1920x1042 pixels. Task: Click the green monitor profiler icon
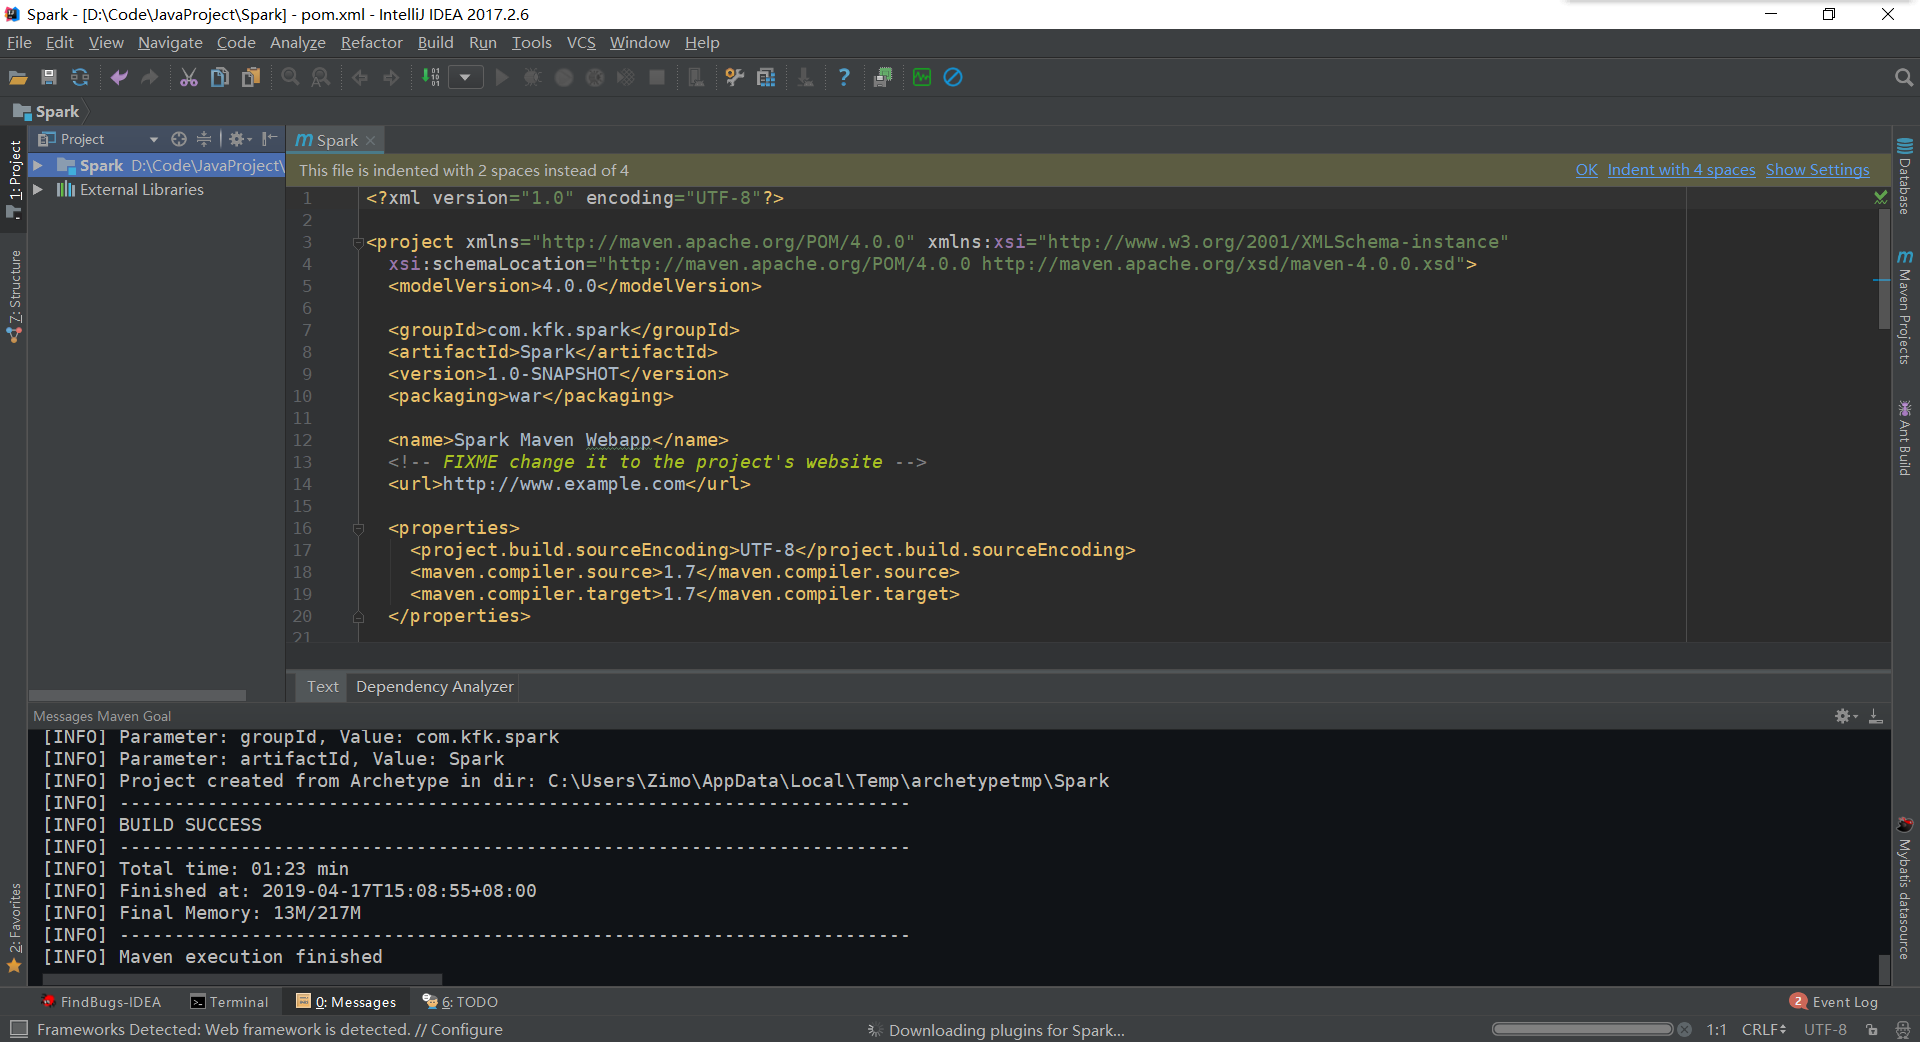pos(922,78)
